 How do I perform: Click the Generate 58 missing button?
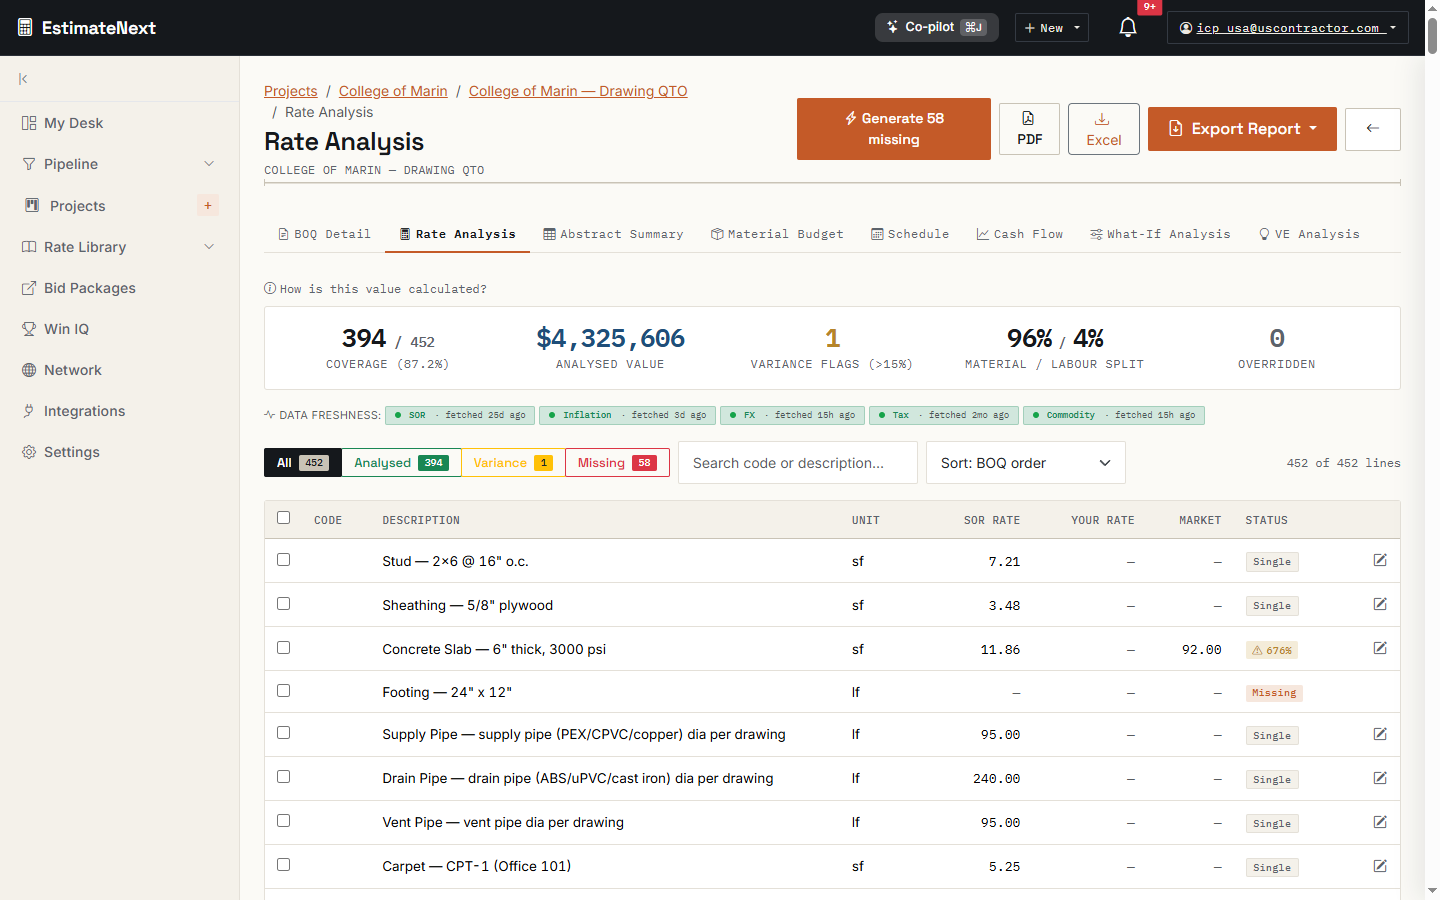click(894, 129)
